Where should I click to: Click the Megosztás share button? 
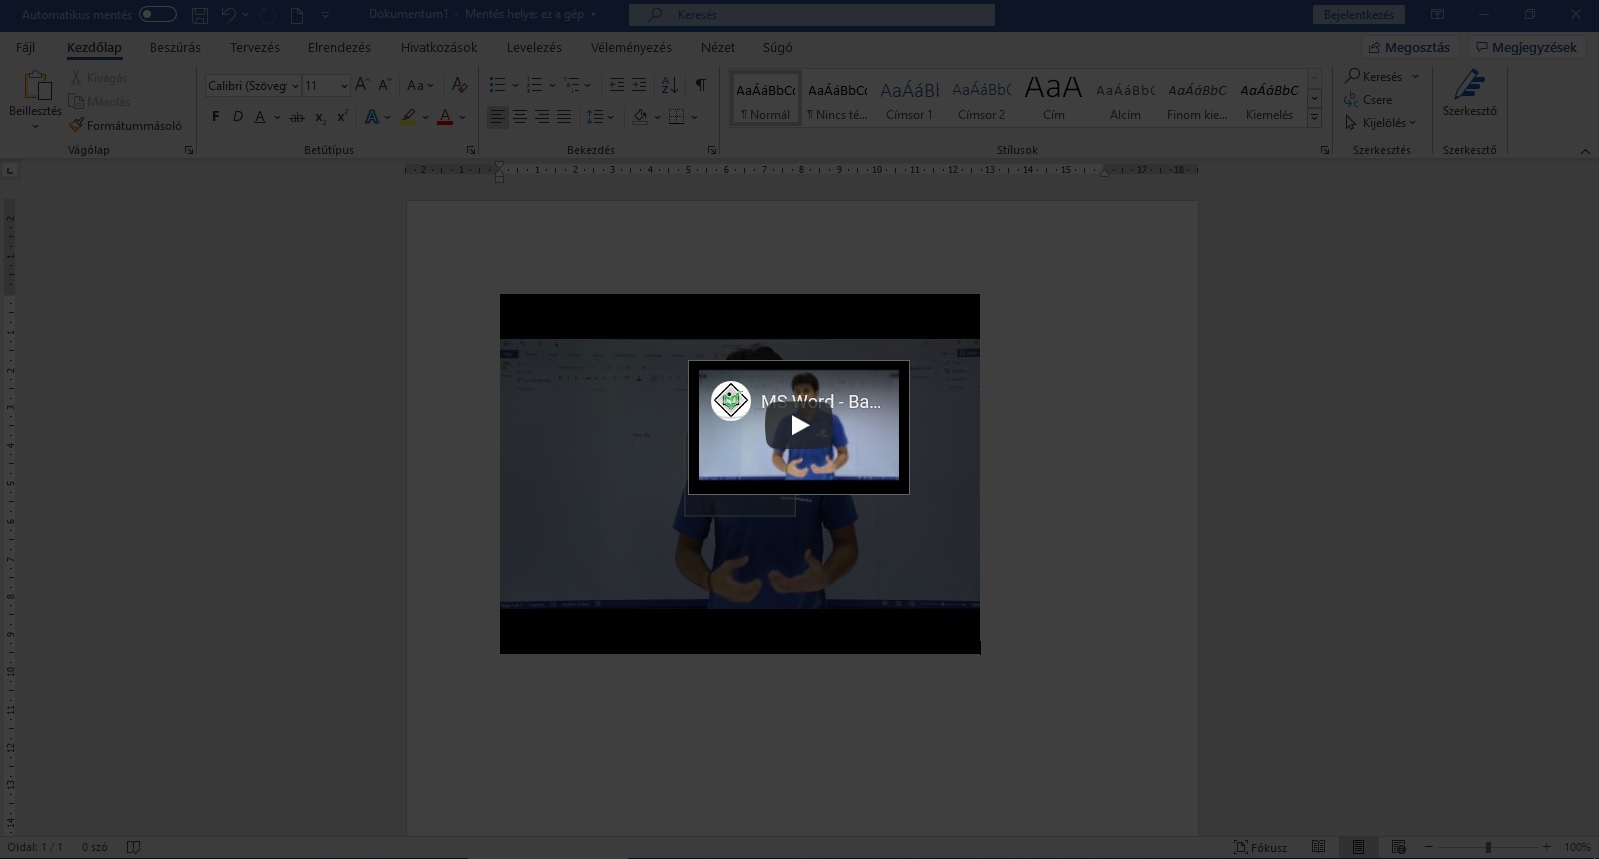click(1409, 47)
